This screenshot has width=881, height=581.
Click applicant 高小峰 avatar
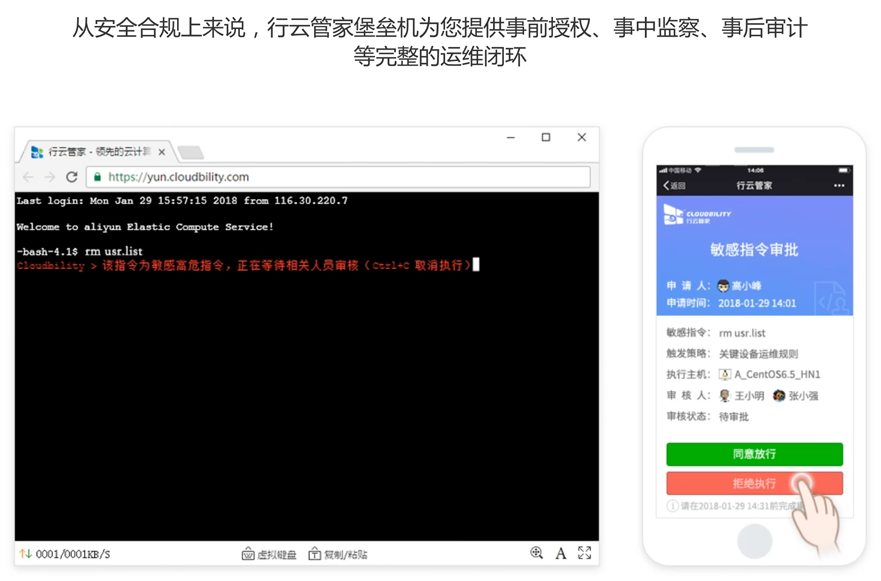(x=723, y=285)
